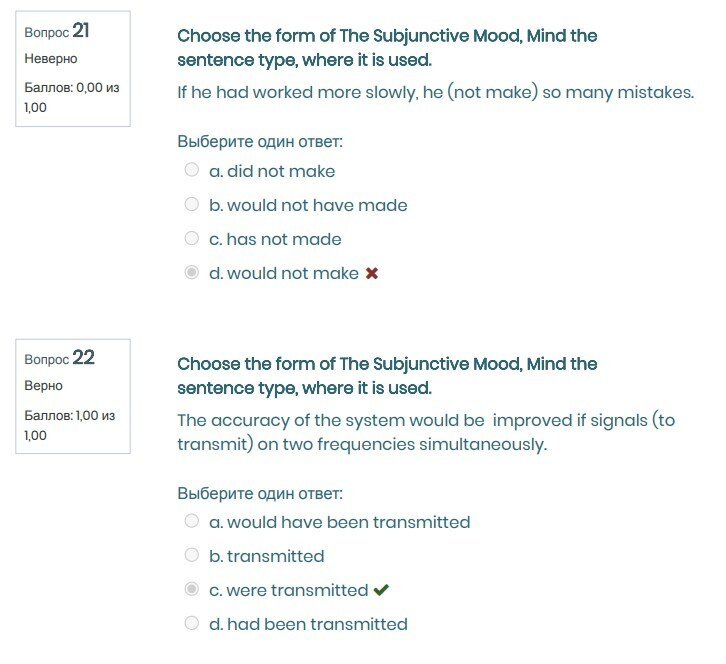The height and width of the screenshot is (664, 726).
Task: Choose the 'transmitted' radio option
Action: coord(192,555)
